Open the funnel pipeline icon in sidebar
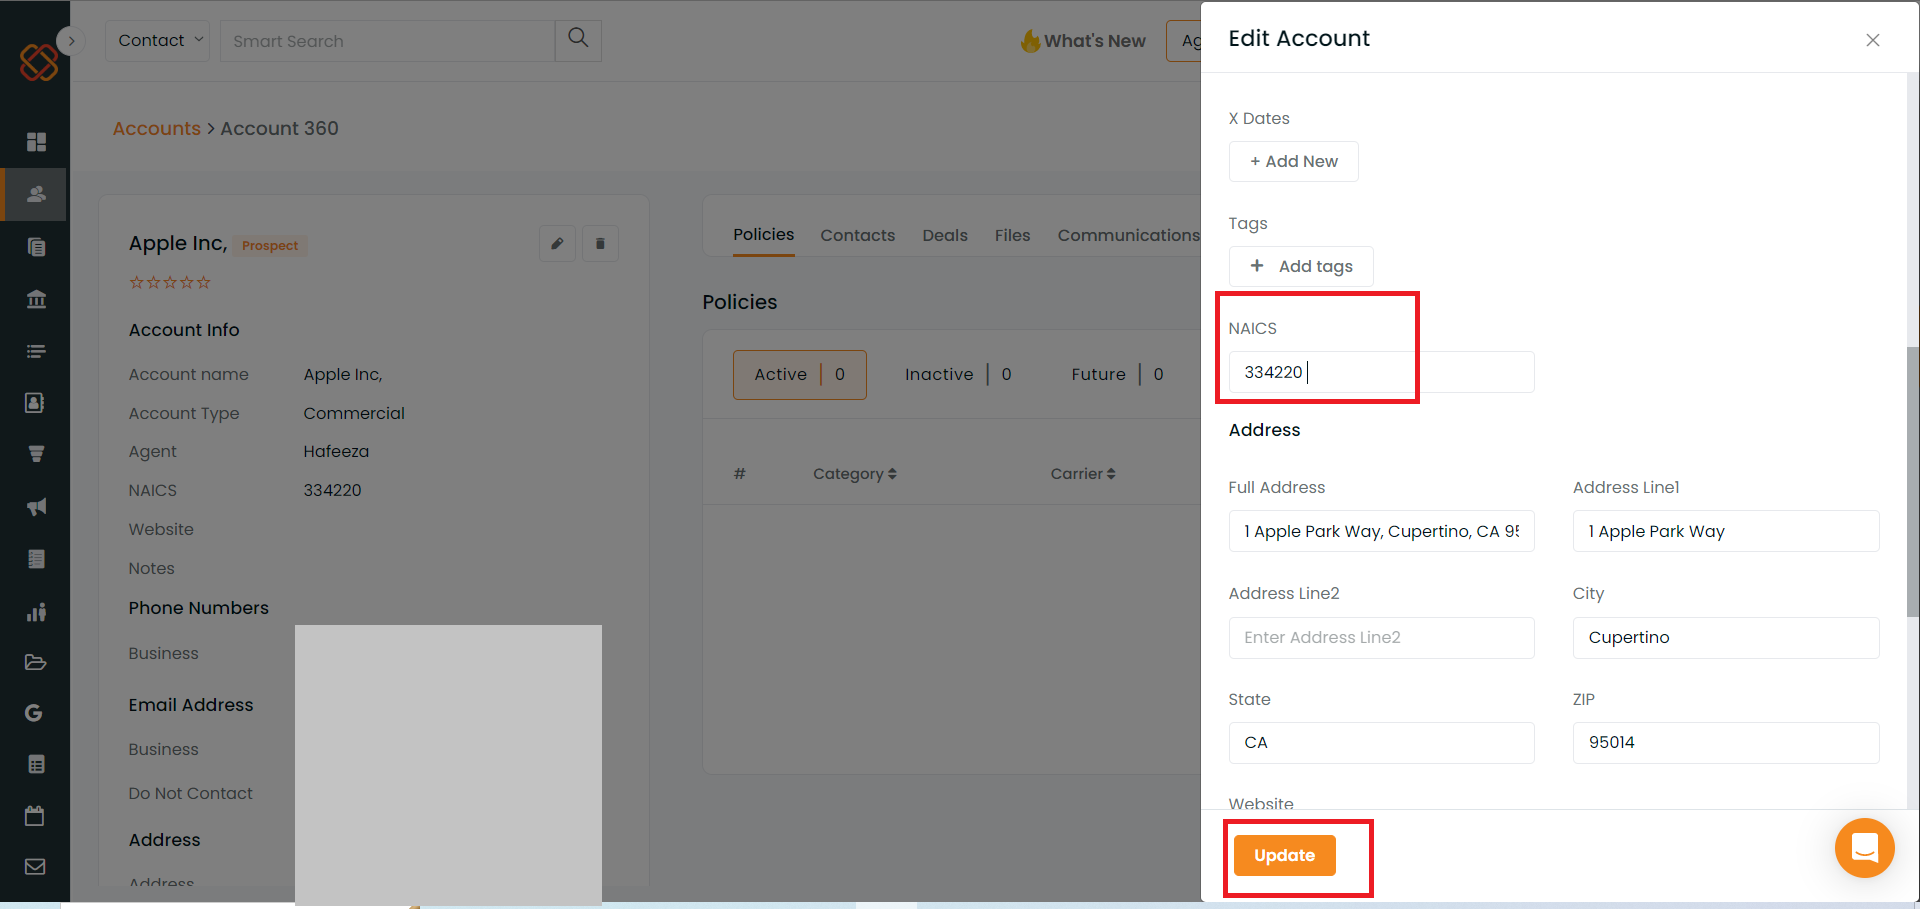Viewport: 1920px width, 909px height. (36, 454)
